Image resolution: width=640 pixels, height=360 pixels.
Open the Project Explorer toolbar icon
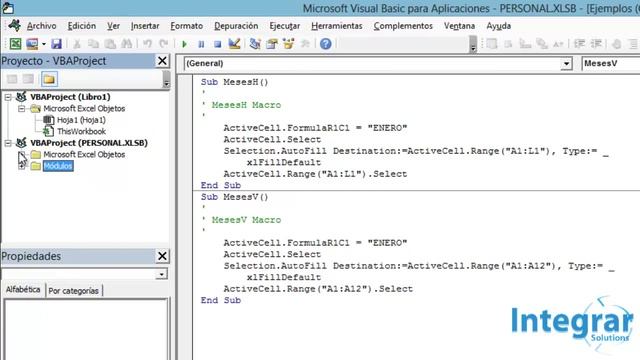pyautogui.click(x=255, y=44)
